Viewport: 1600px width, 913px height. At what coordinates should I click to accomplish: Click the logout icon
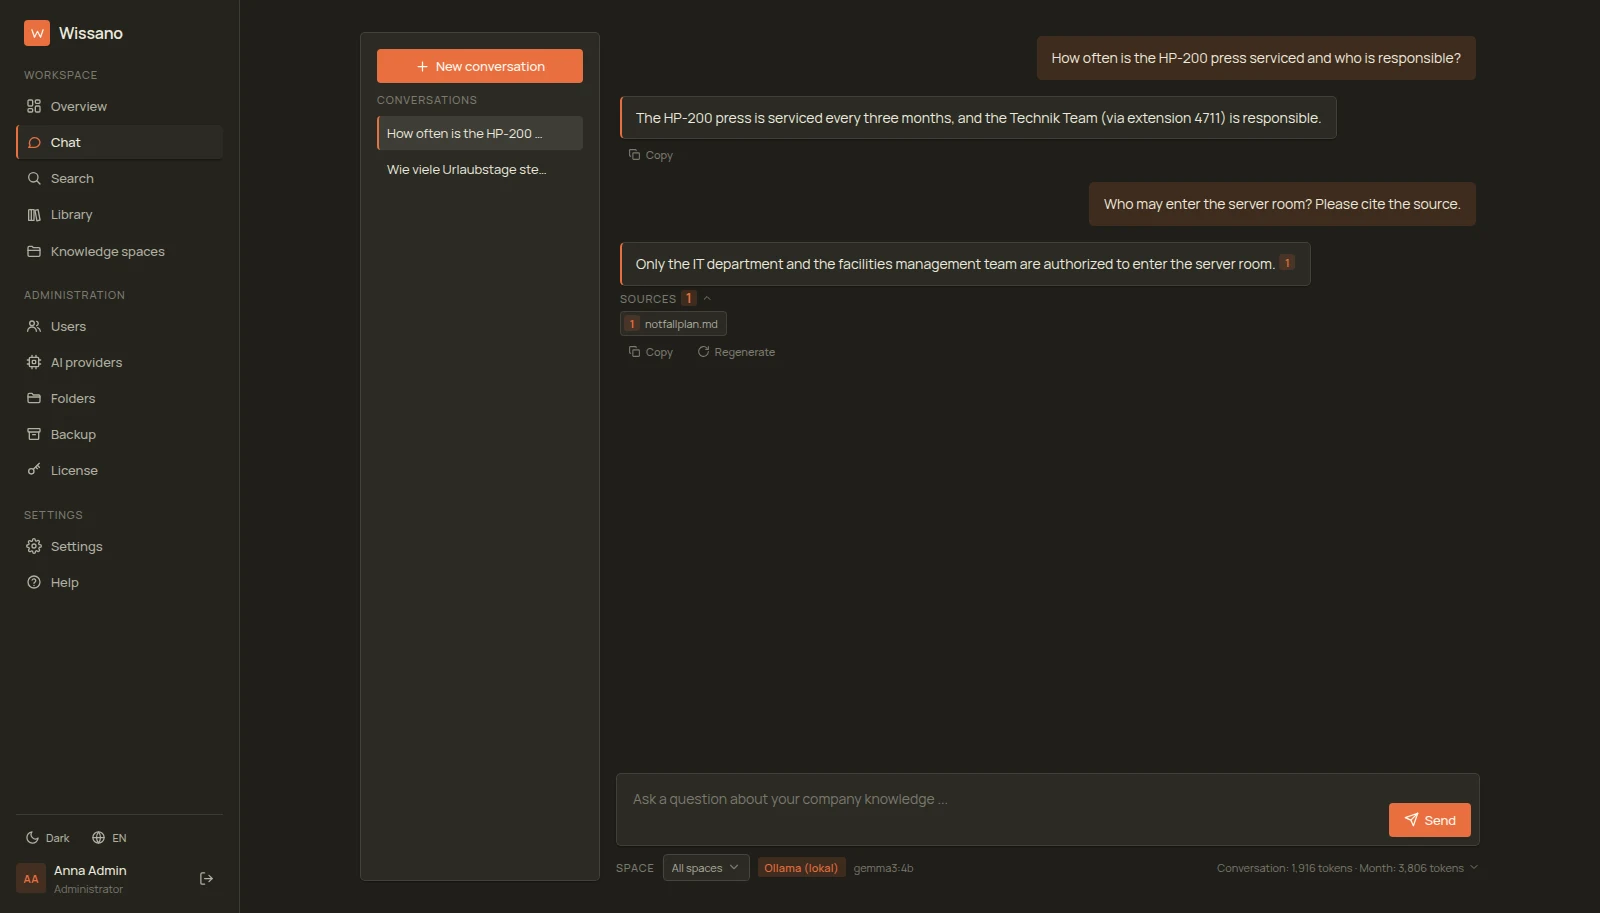click(x=206, y=878)
